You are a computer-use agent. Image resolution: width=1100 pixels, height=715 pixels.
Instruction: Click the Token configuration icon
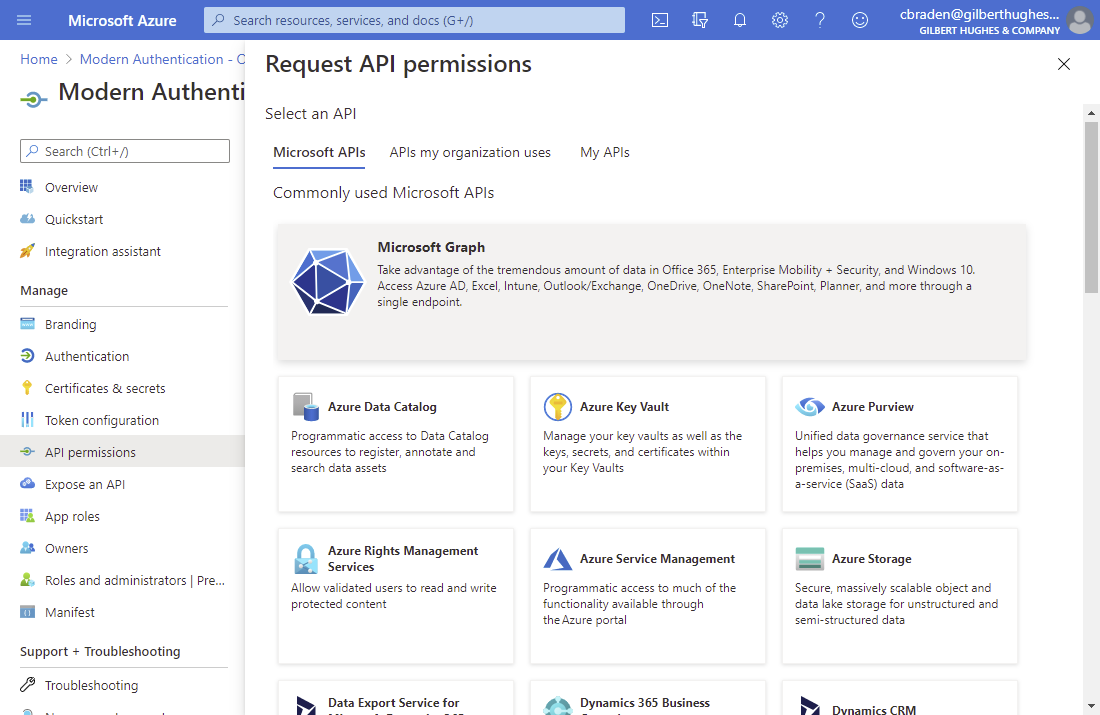pyautogui.click(x=27, y=420)
